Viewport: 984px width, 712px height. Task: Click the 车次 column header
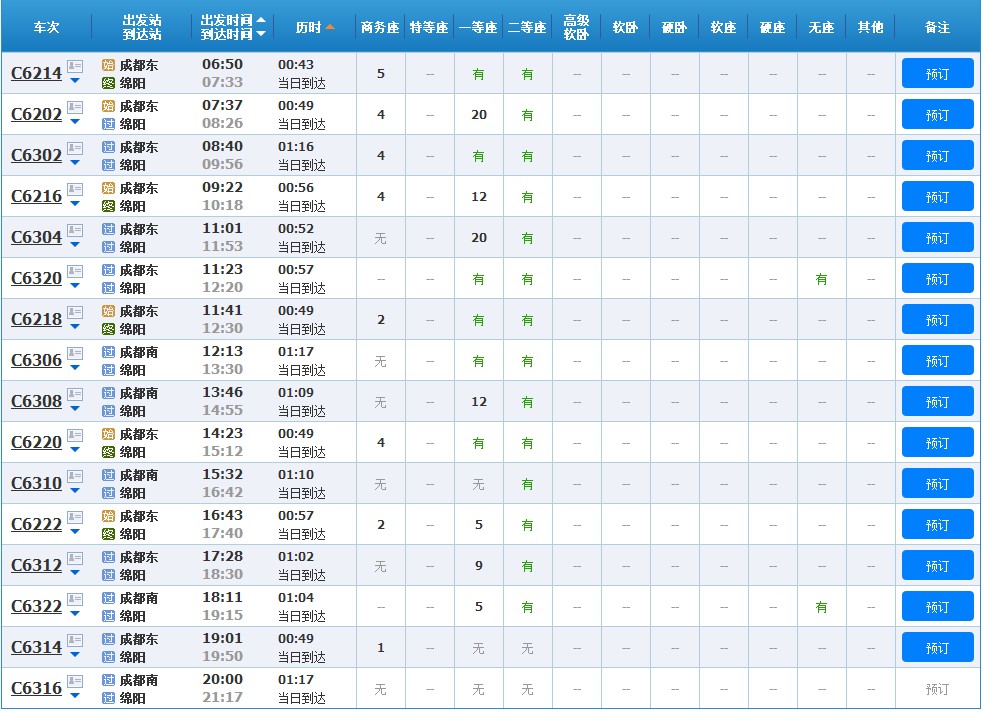tap(46, 27)
